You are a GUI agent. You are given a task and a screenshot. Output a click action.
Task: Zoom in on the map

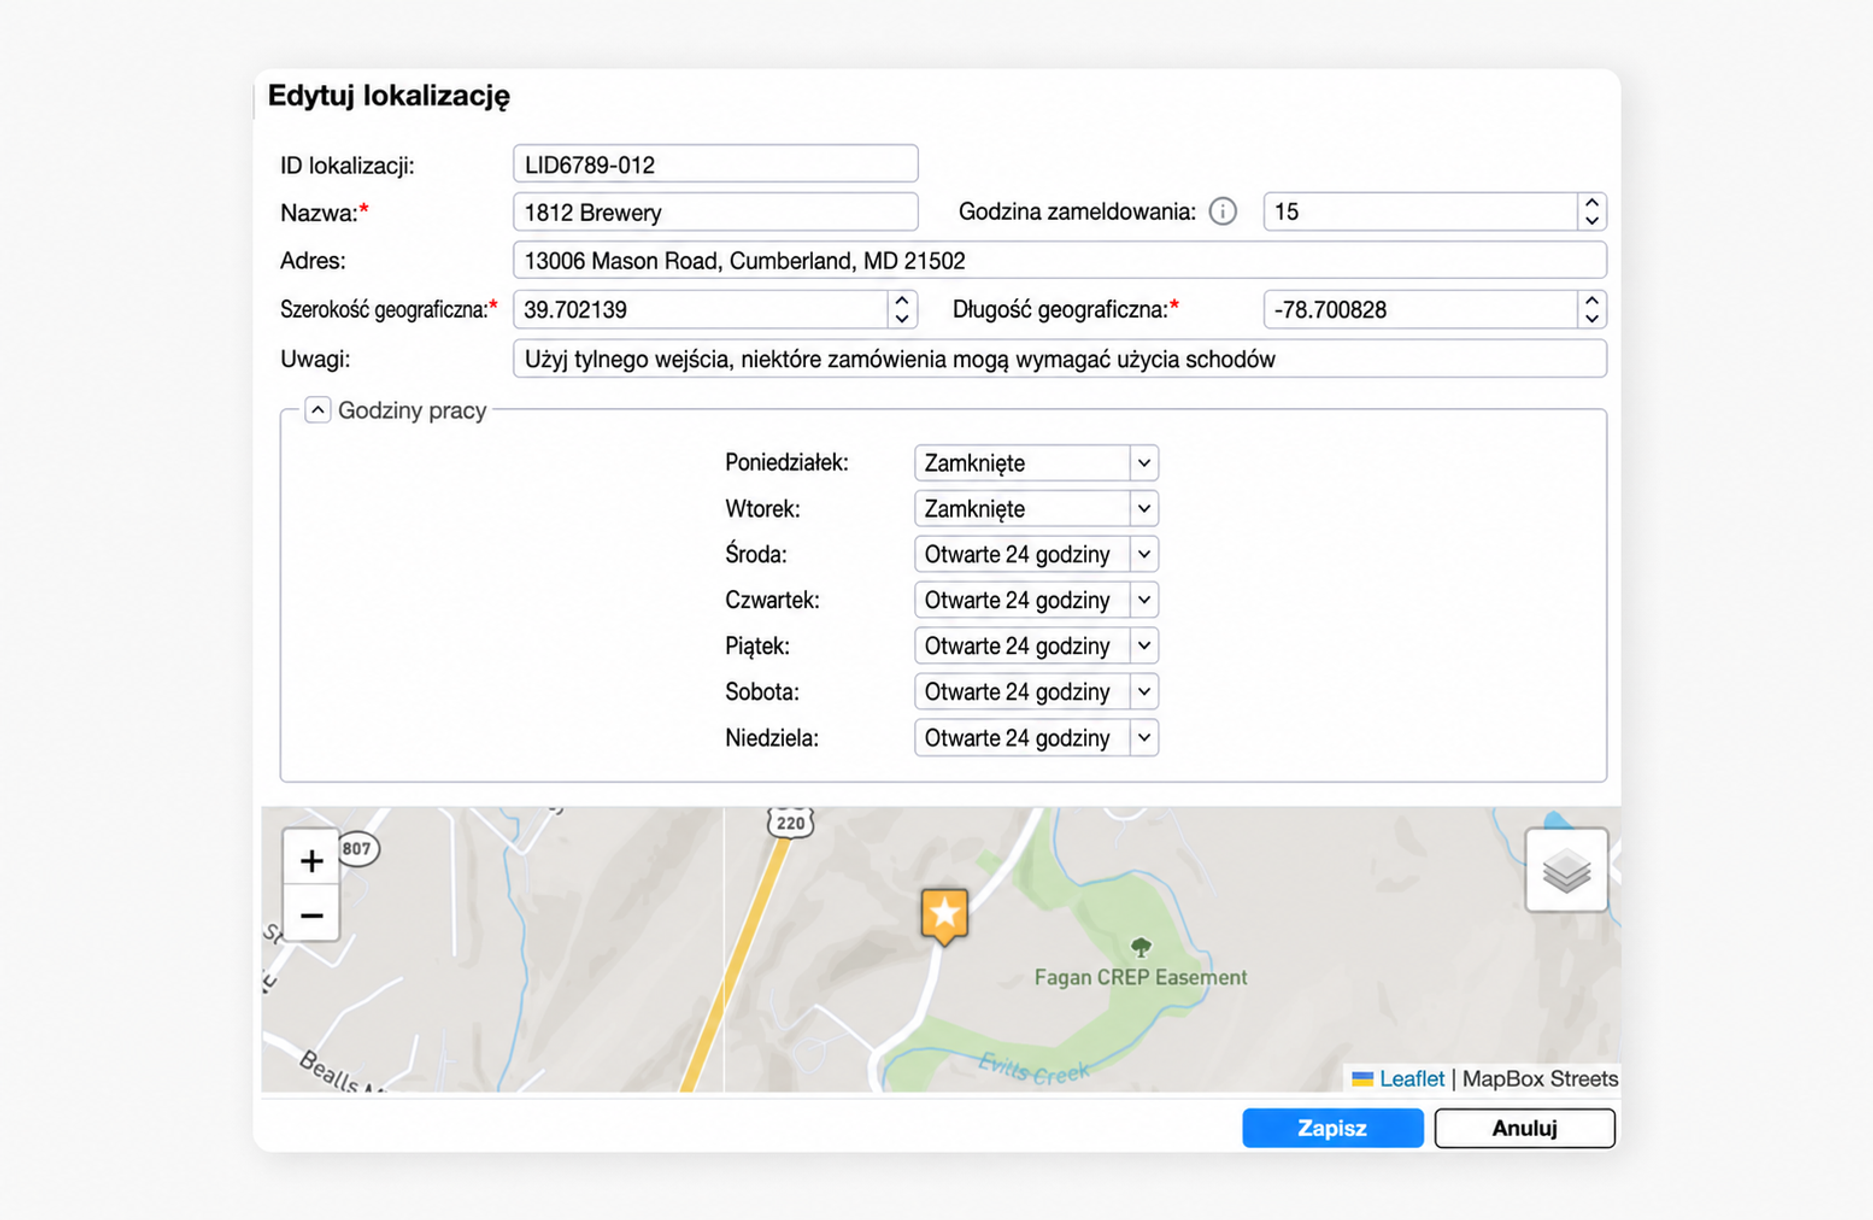[x=311, y=860]
